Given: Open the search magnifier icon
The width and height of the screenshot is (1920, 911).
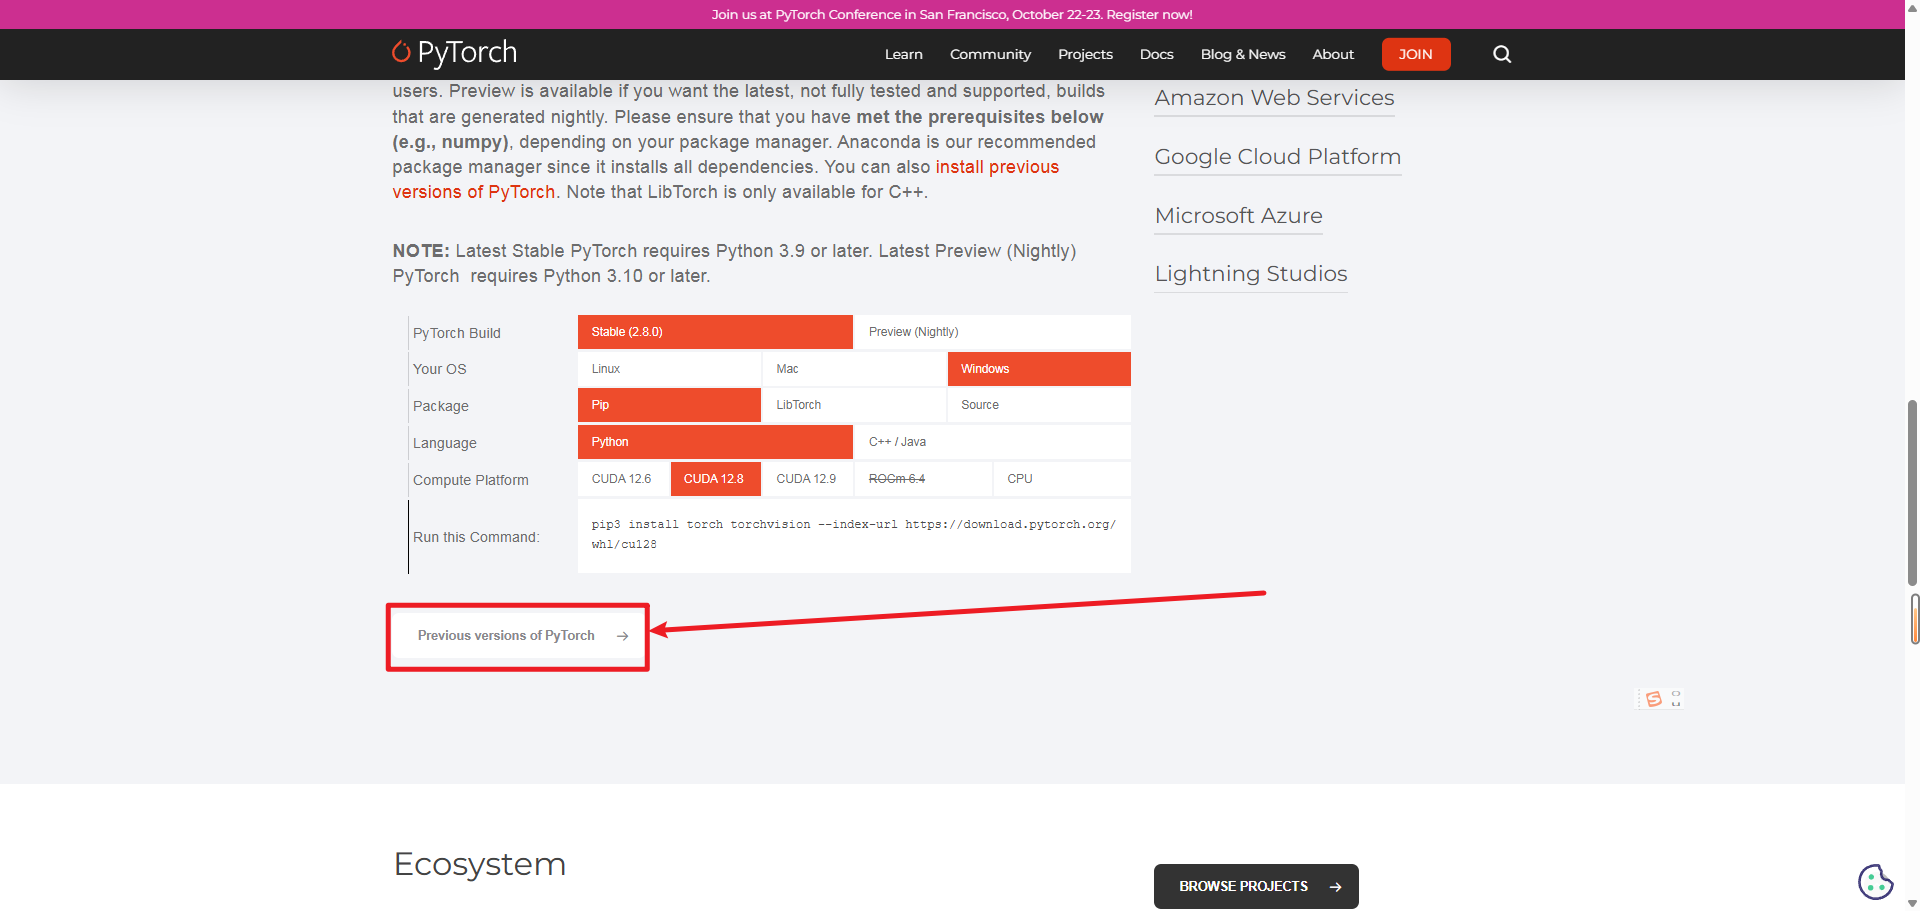Looking at the screenshot, I should pos(1502,54).
